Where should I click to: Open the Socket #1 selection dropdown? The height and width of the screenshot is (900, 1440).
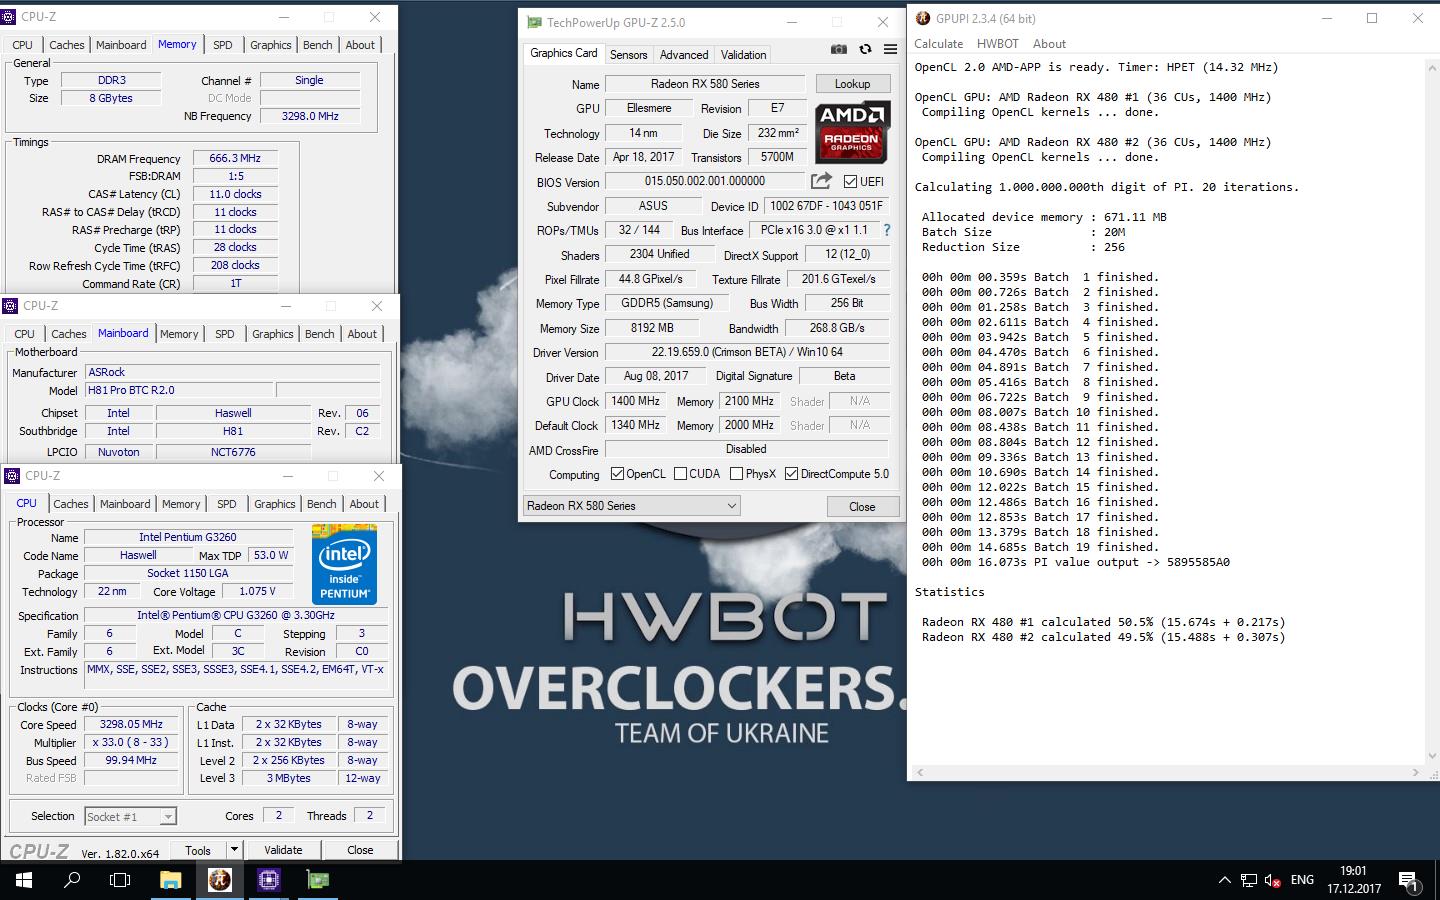point(130,817)
